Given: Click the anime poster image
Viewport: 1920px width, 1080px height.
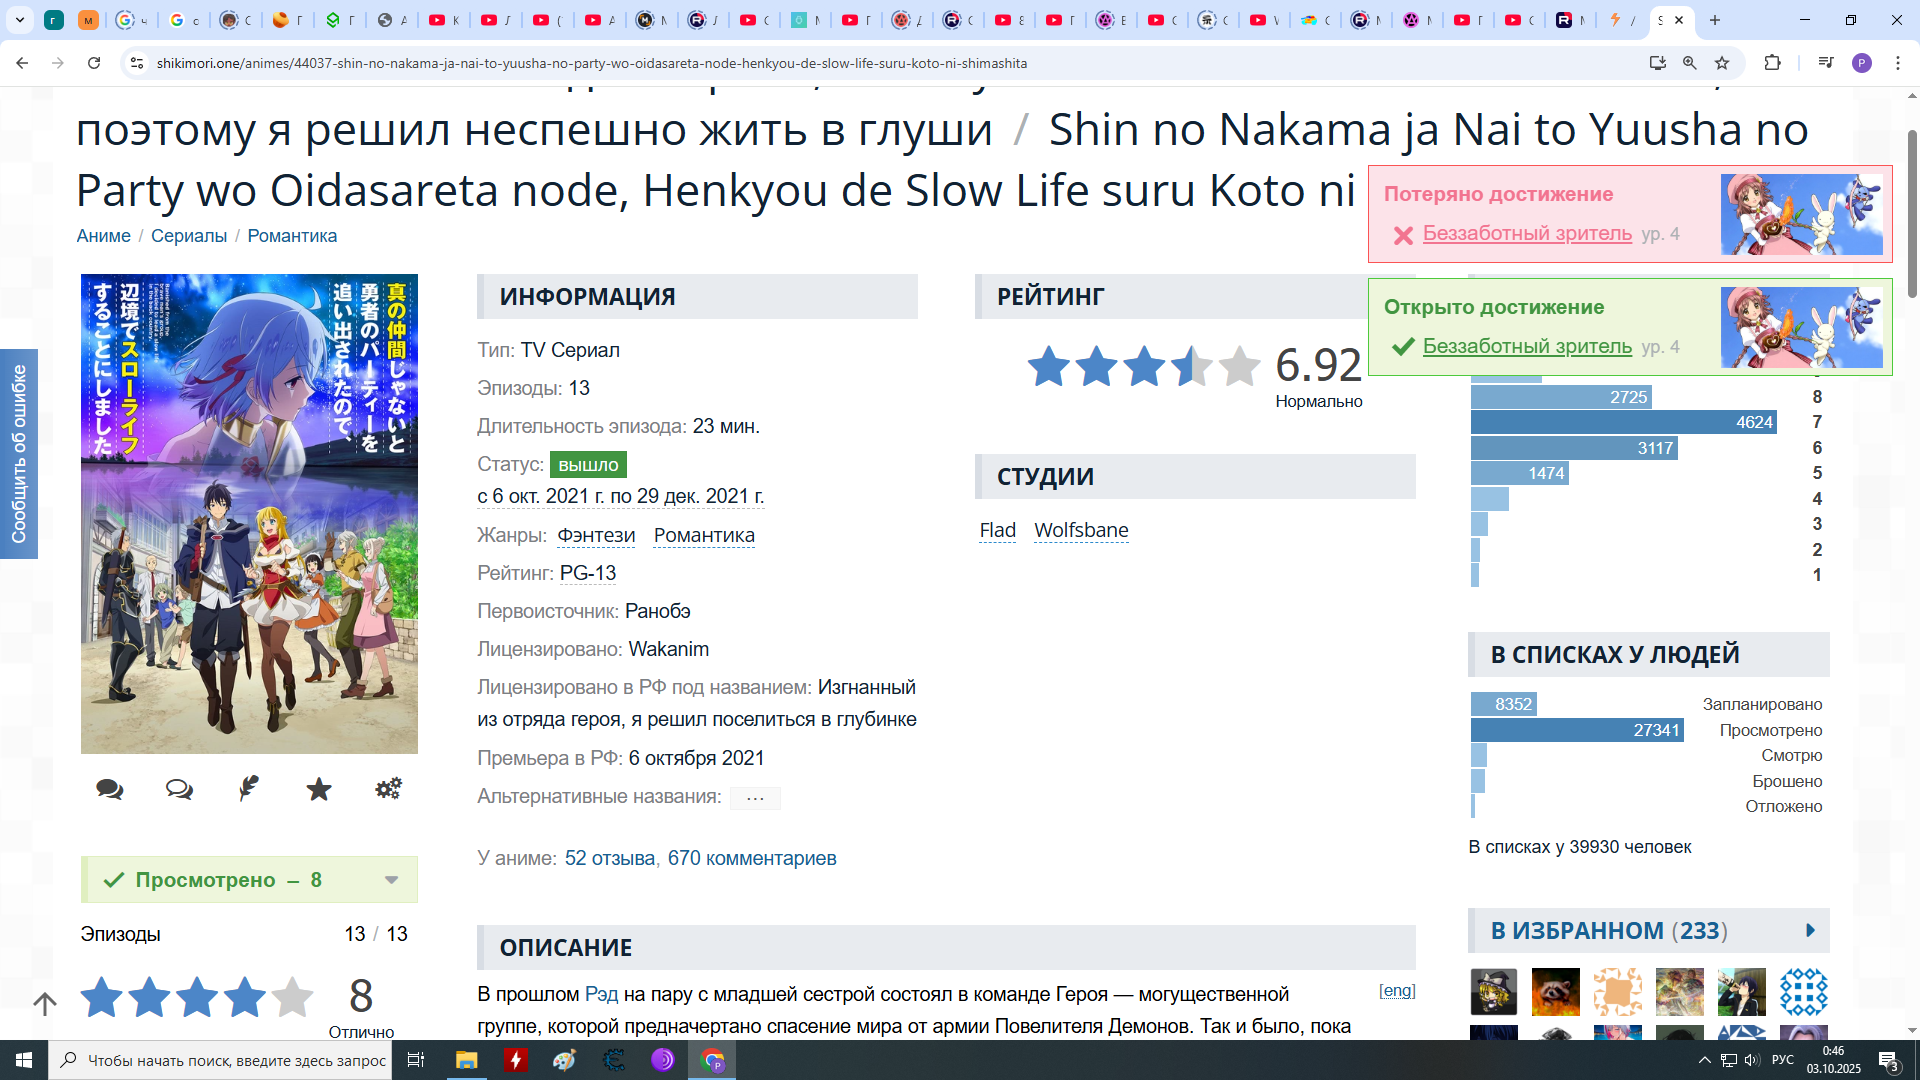Looking at the screenshot, I should (x=249, y=513).
